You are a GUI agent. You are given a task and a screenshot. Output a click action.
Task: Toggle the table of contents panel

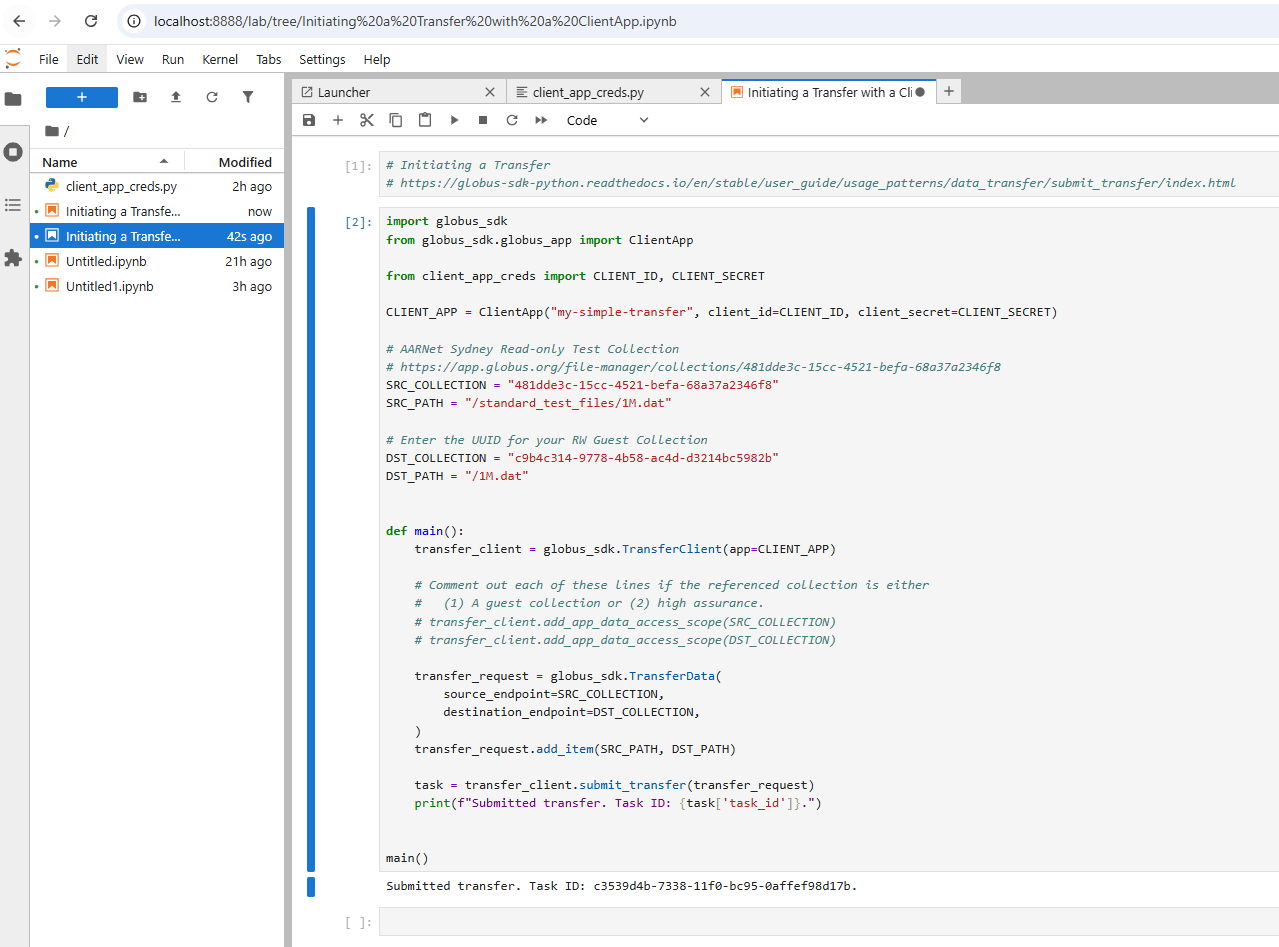(x=13, y=205)
